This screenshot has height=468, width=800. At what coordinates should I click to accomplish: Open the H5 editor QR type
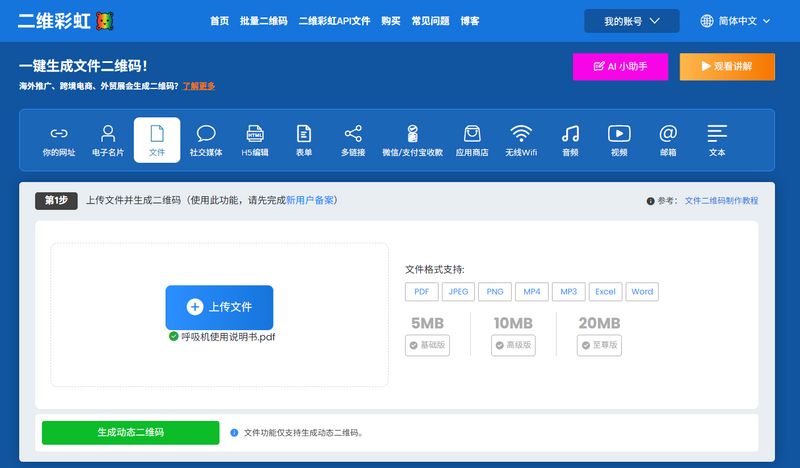(255, 140)
